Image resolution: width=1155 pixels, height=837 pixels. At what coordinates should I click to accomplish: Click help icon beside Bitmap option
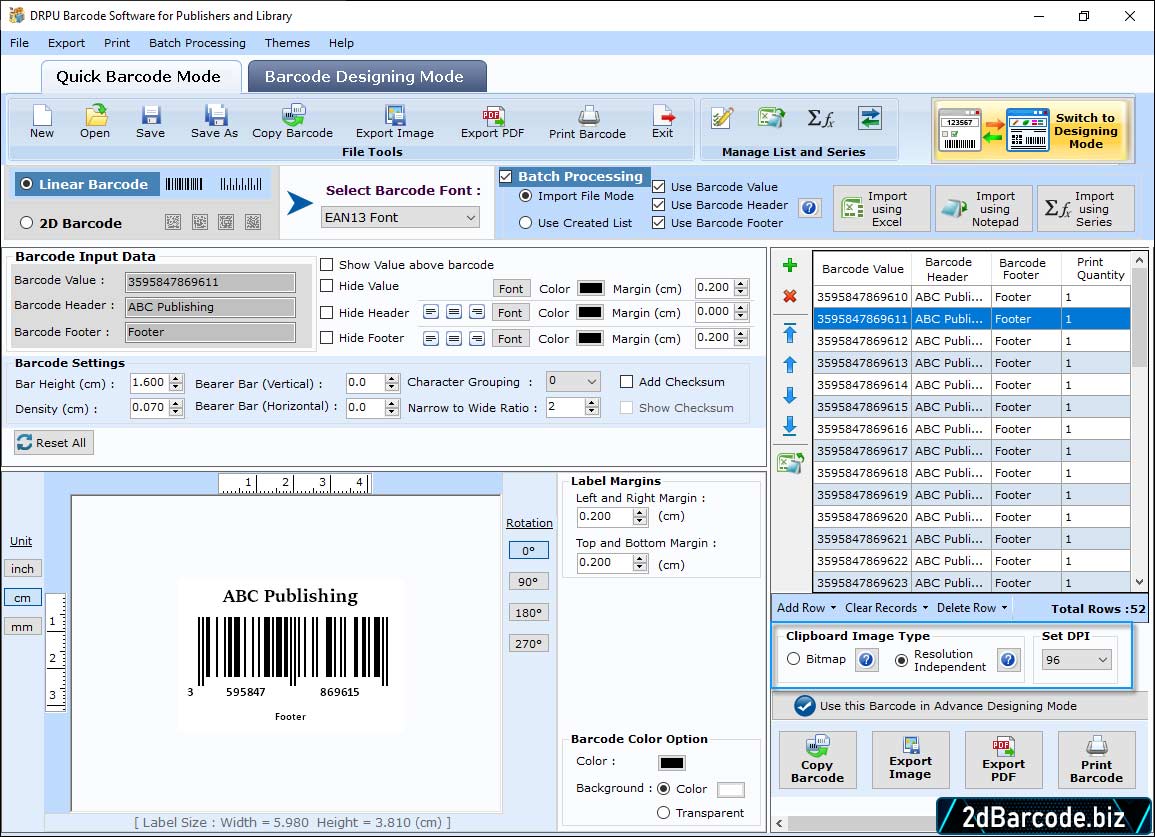(x=866, y=659)
